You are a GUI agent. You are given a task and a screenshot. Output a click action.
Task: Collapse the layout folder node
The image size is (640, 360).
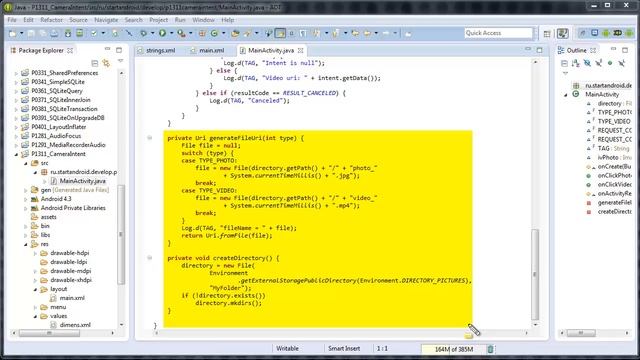pos(35,289)
